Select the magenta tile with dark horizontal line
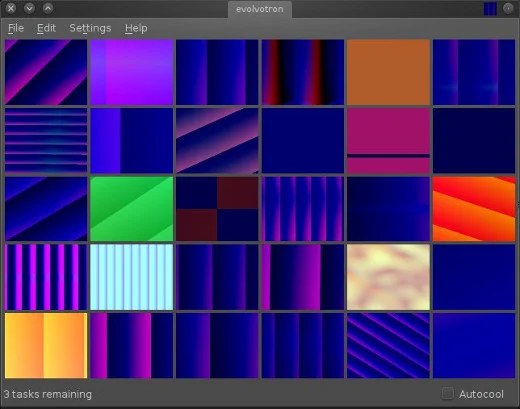This screenshot has height=409, width=520. click(388, 141)
